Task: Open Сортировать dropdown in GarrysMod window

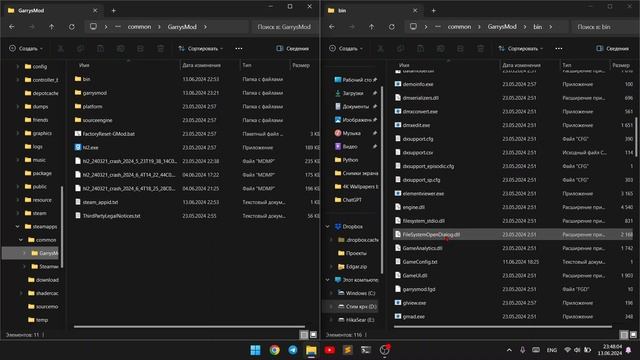Action: (x=201, y=49)
